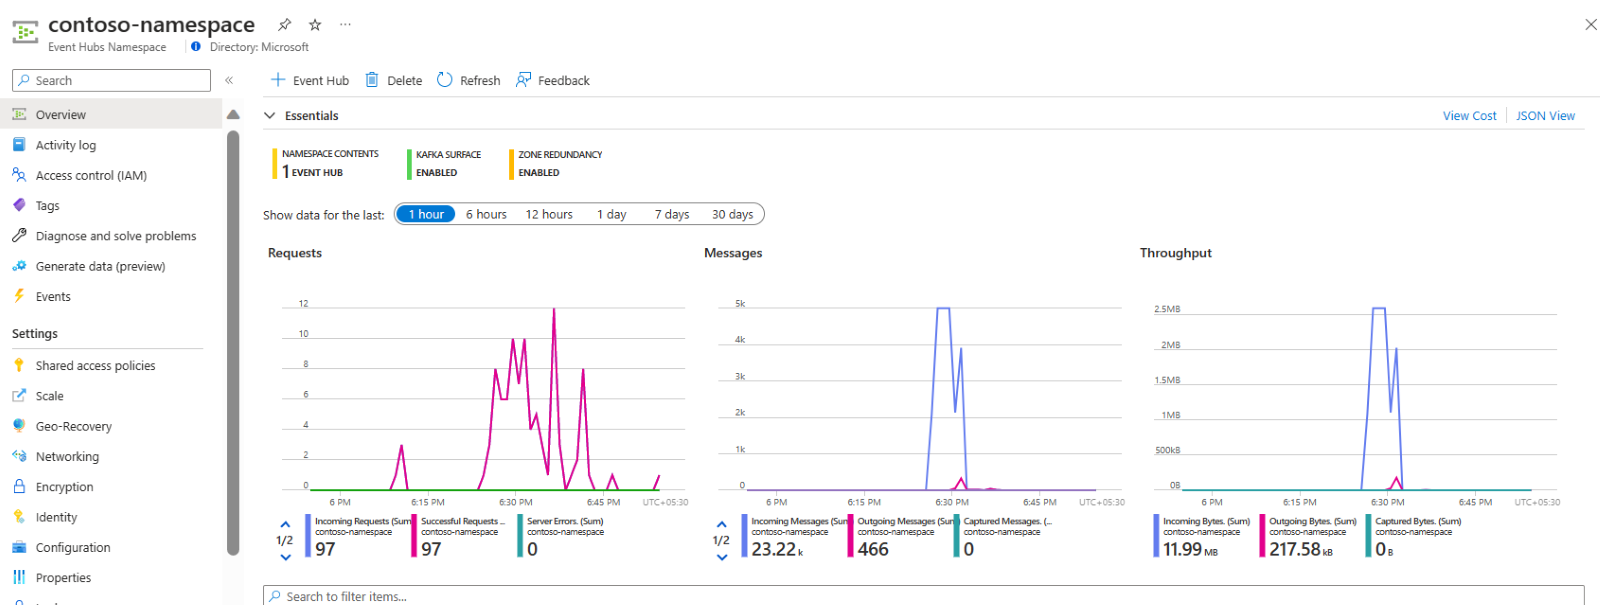Click the sidebar Search field
The image size is (1600, 605).
[111, 80]
